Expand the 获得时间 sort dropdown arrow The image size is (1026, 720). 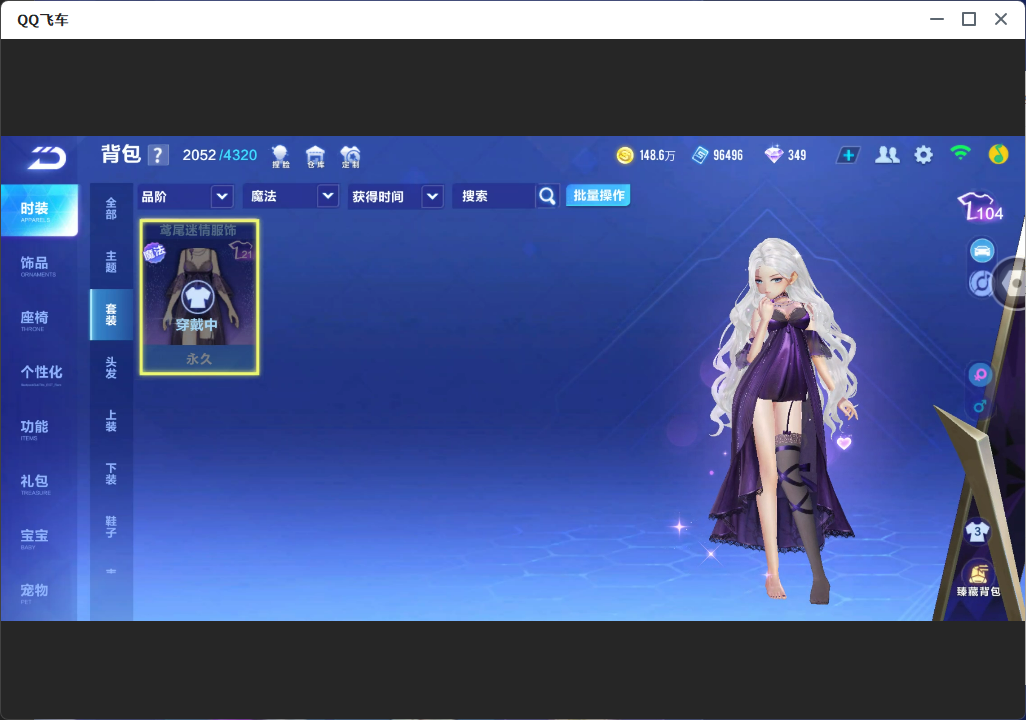pos(433,196)
